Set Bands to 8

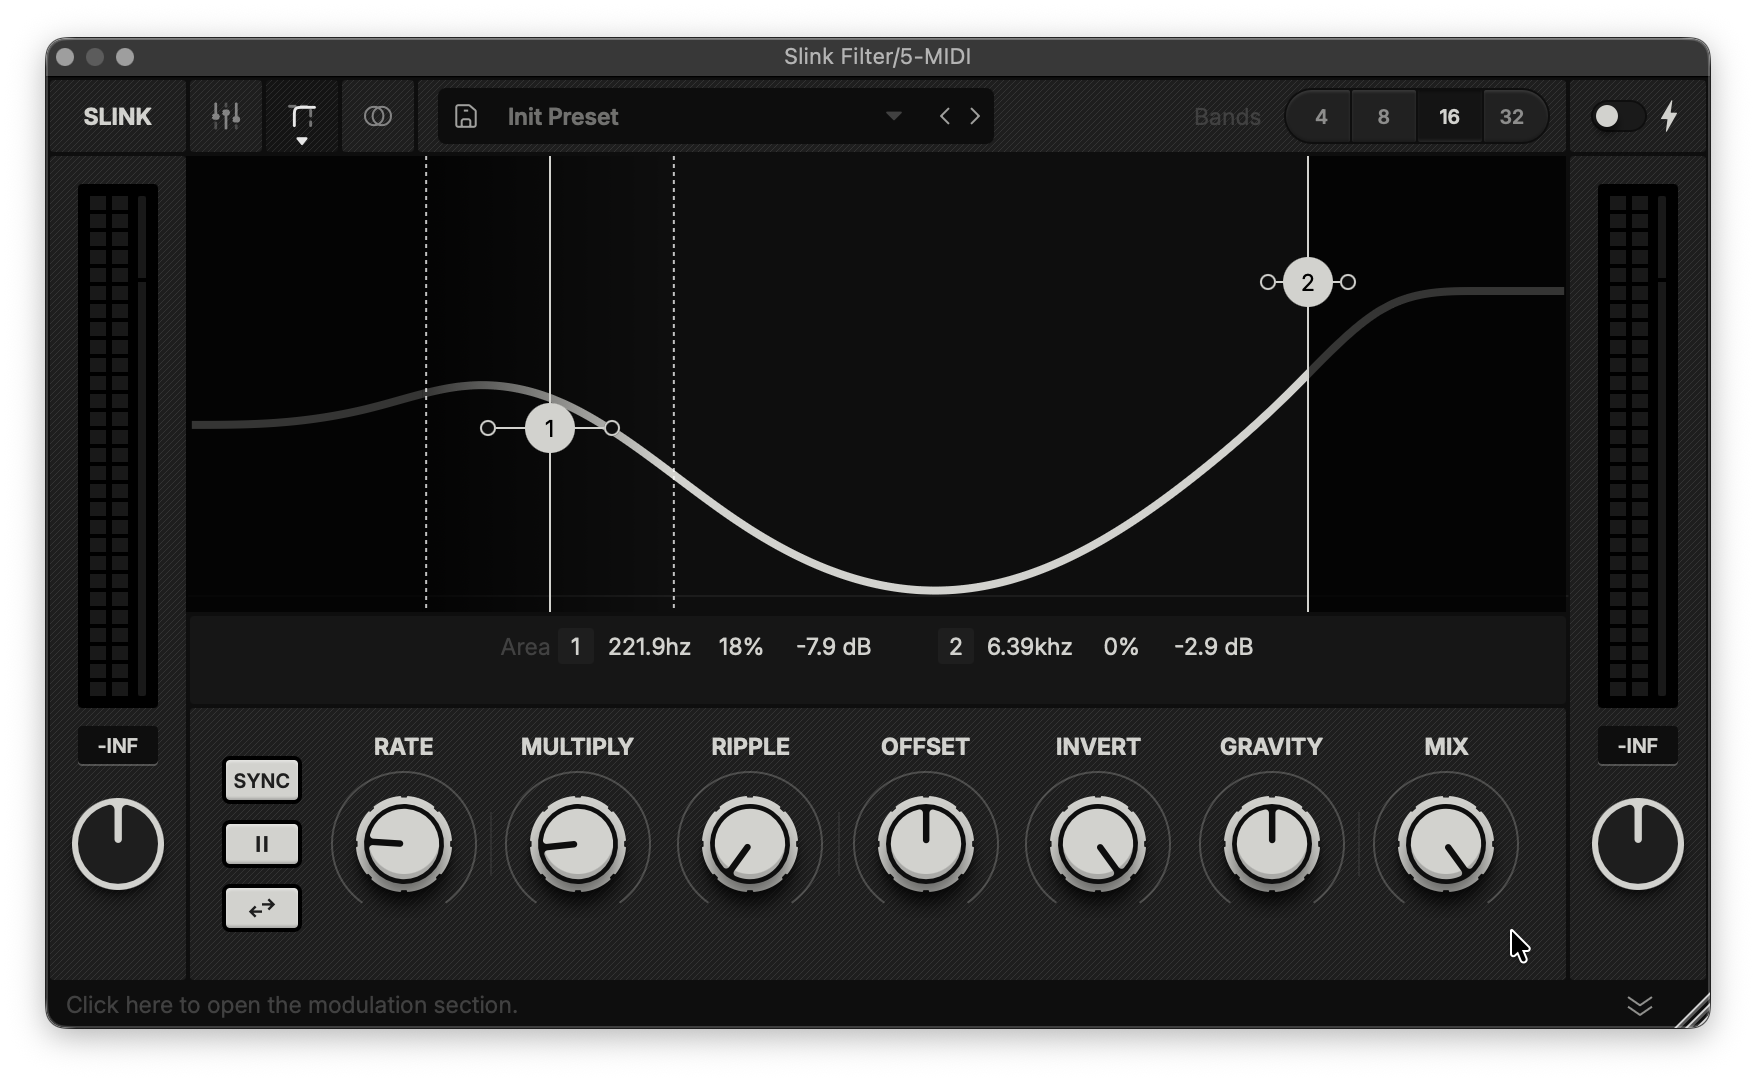pos(1383,117)
